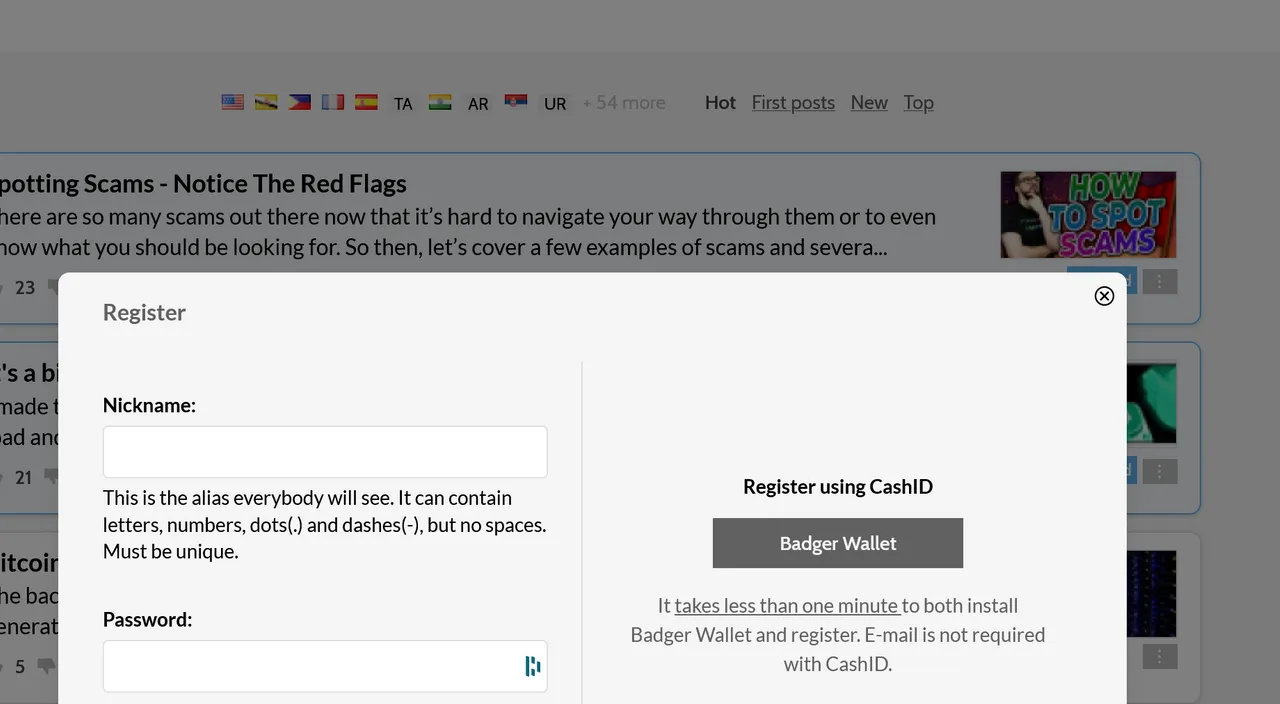Click the 'Password:' label
1280x704 pixels.
(147, 619)
